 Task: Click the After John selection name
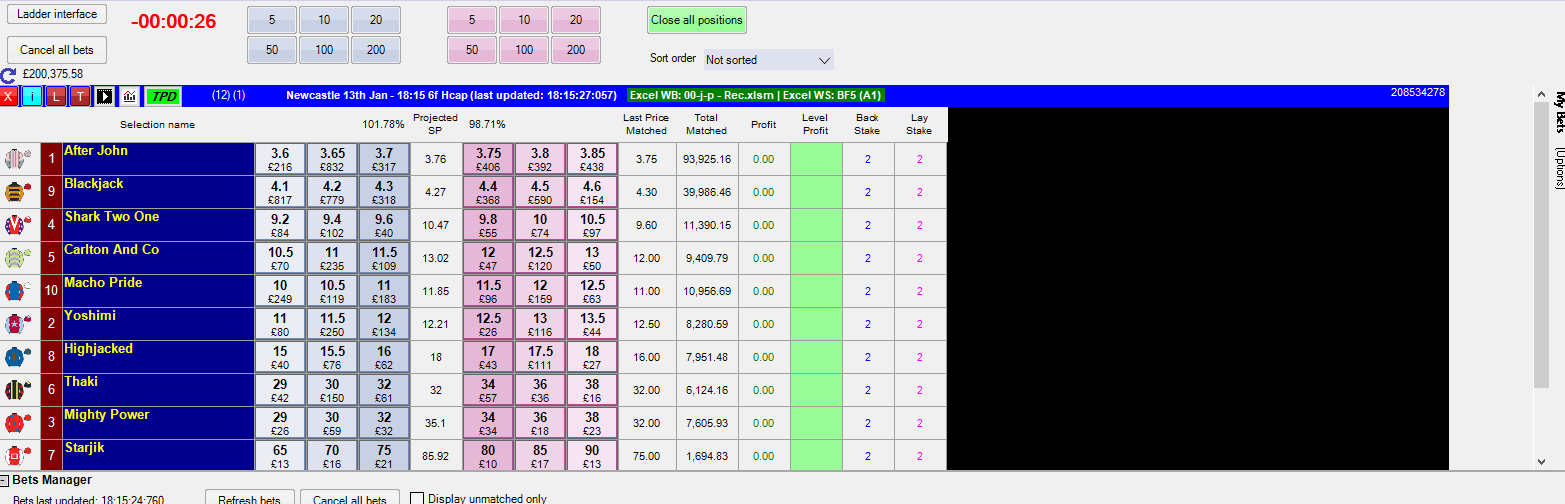(x=96, y=151)
